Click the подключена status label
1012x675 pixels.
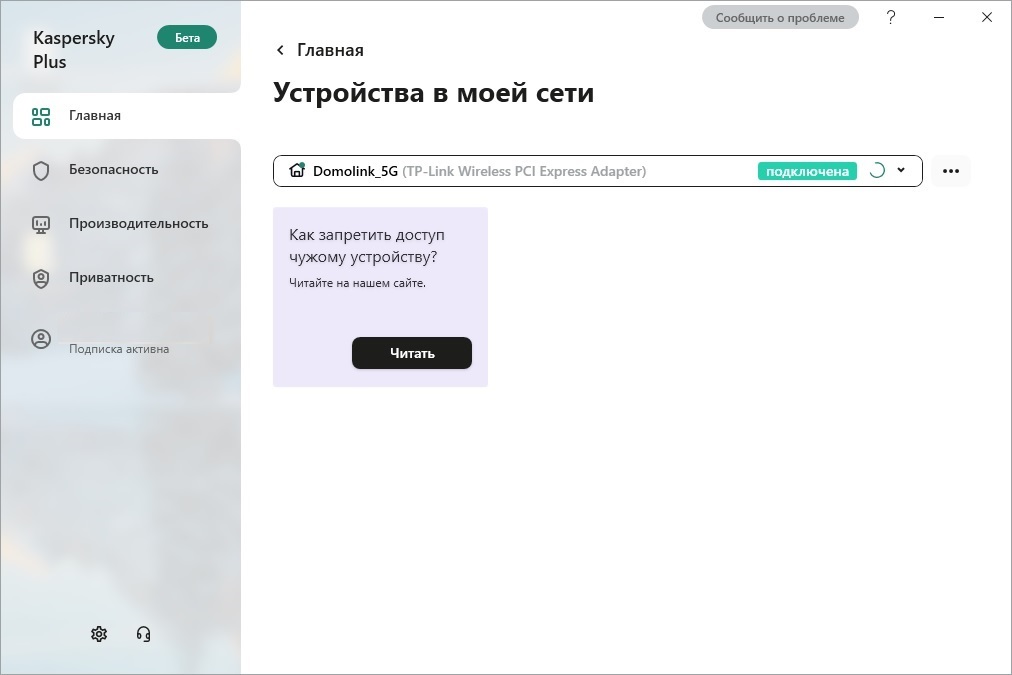tap(807, 171)
